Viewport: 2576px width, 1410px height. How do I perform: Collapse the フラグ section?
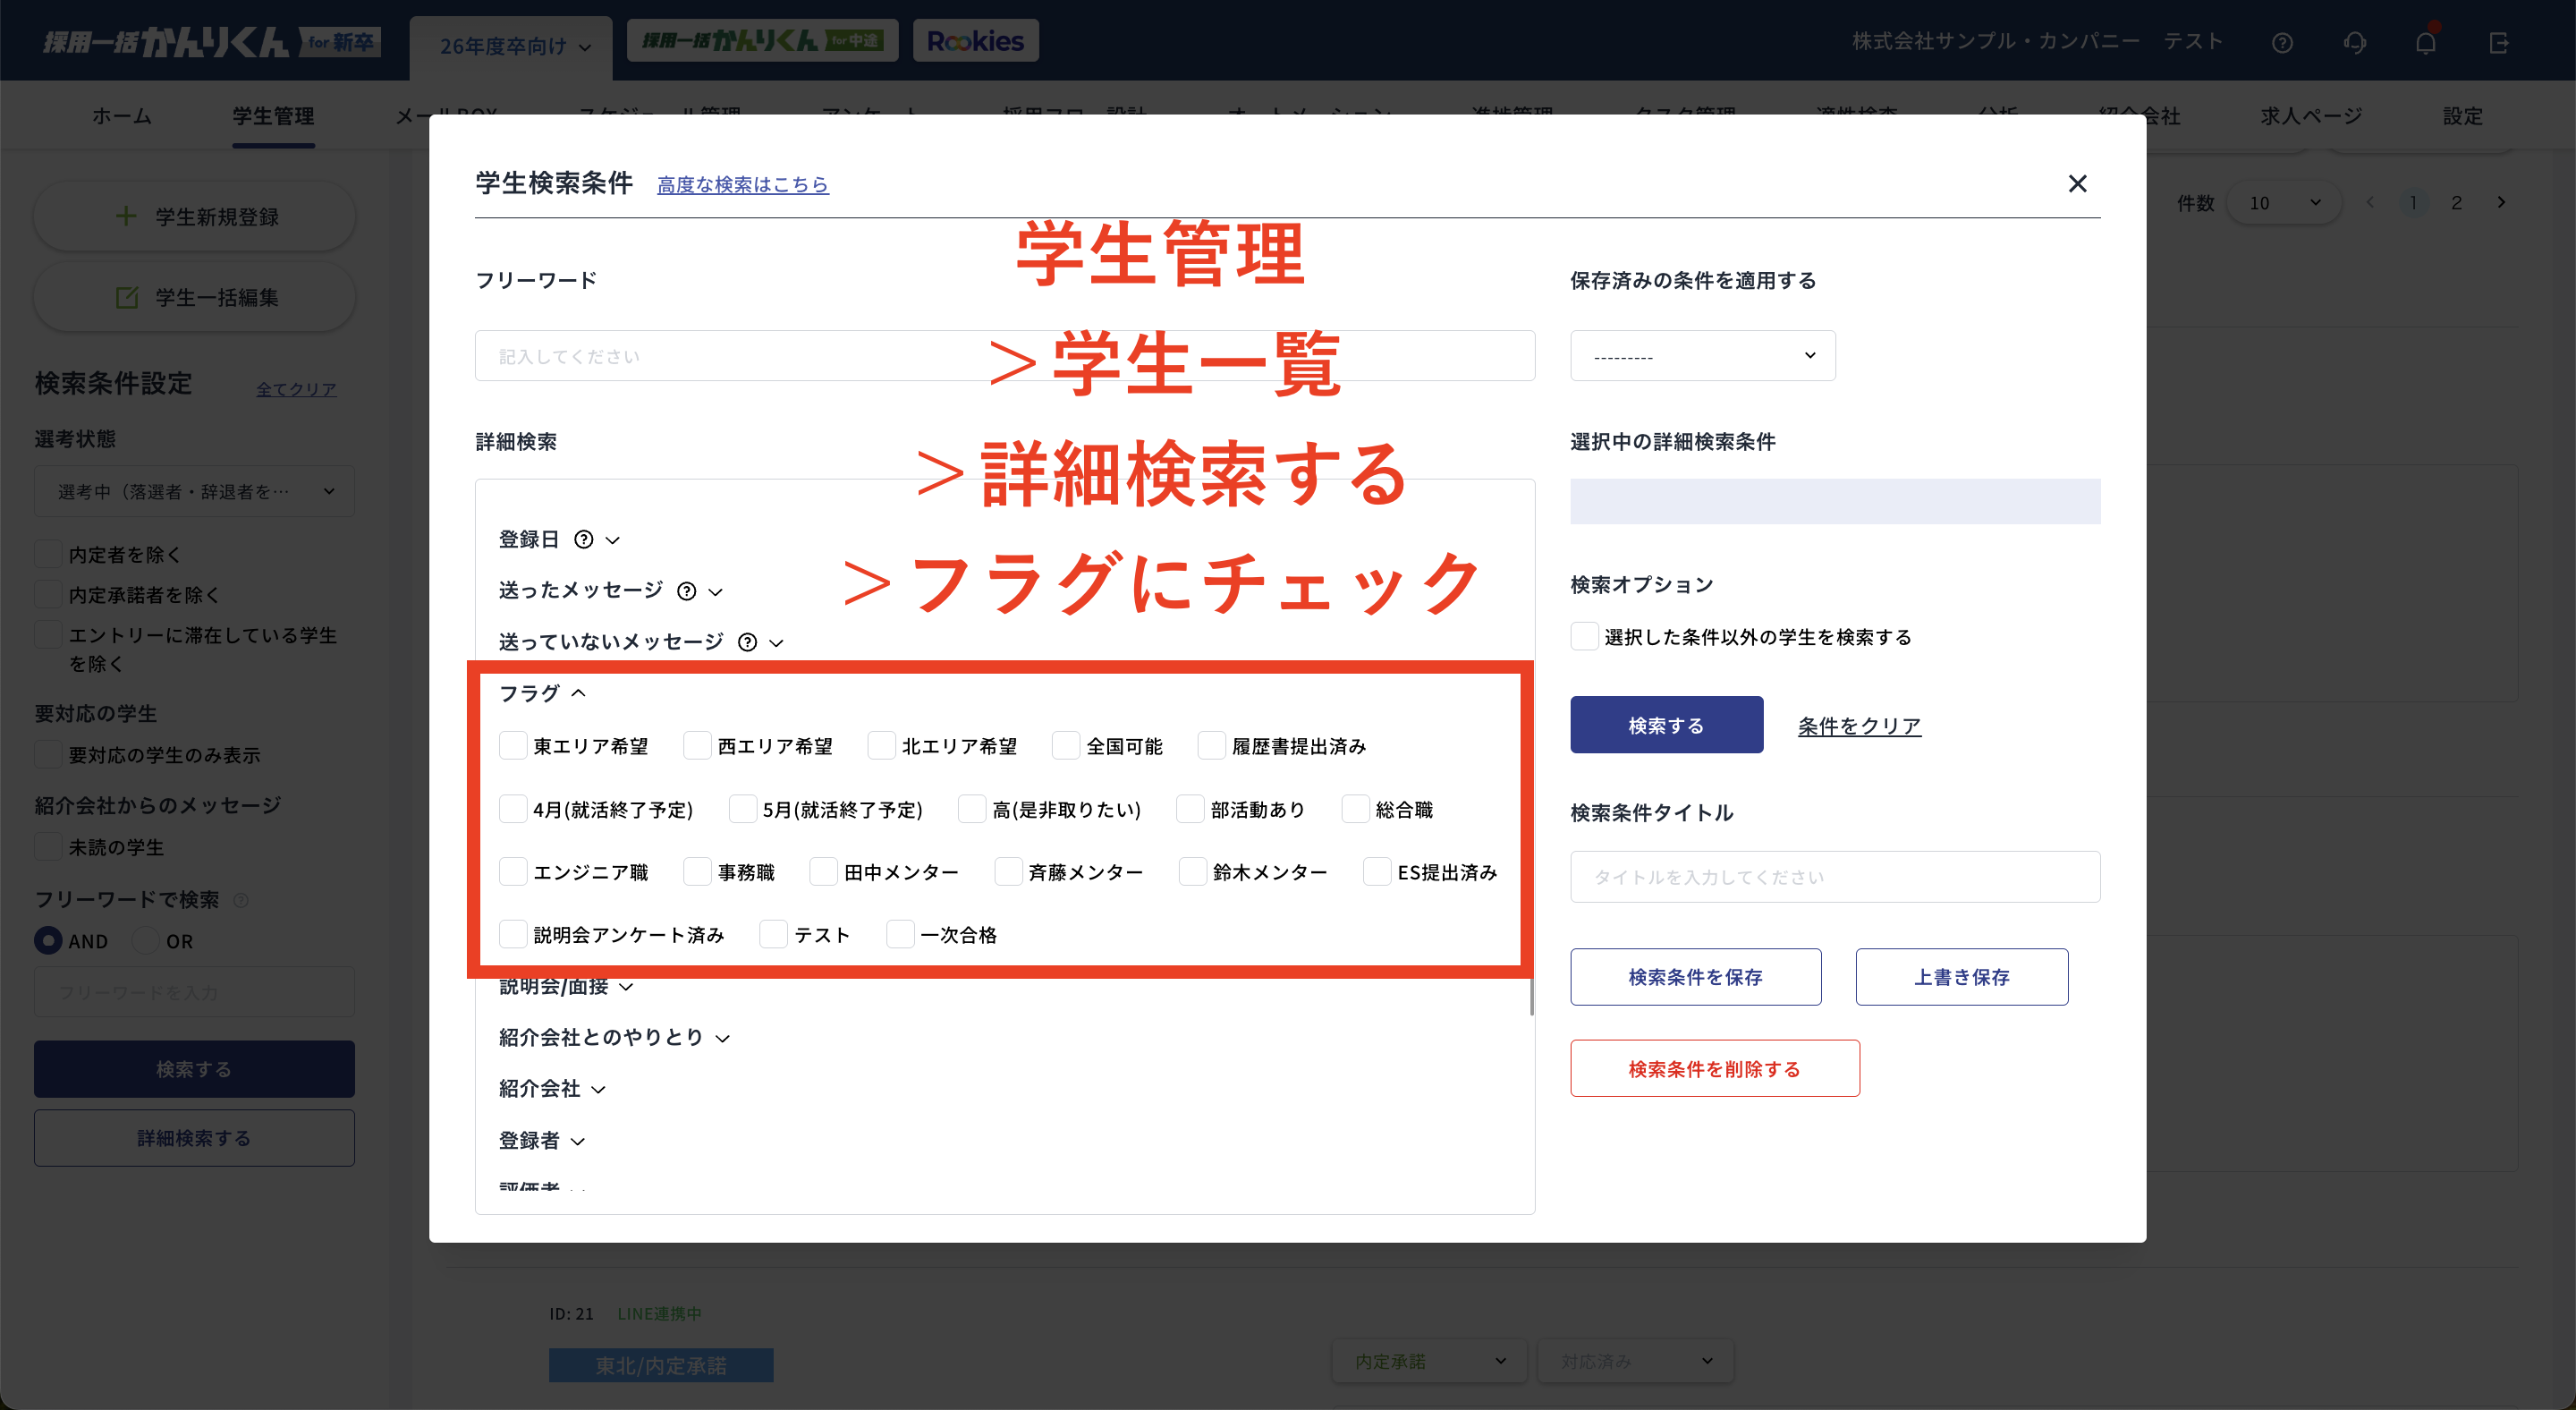[578, 692]
